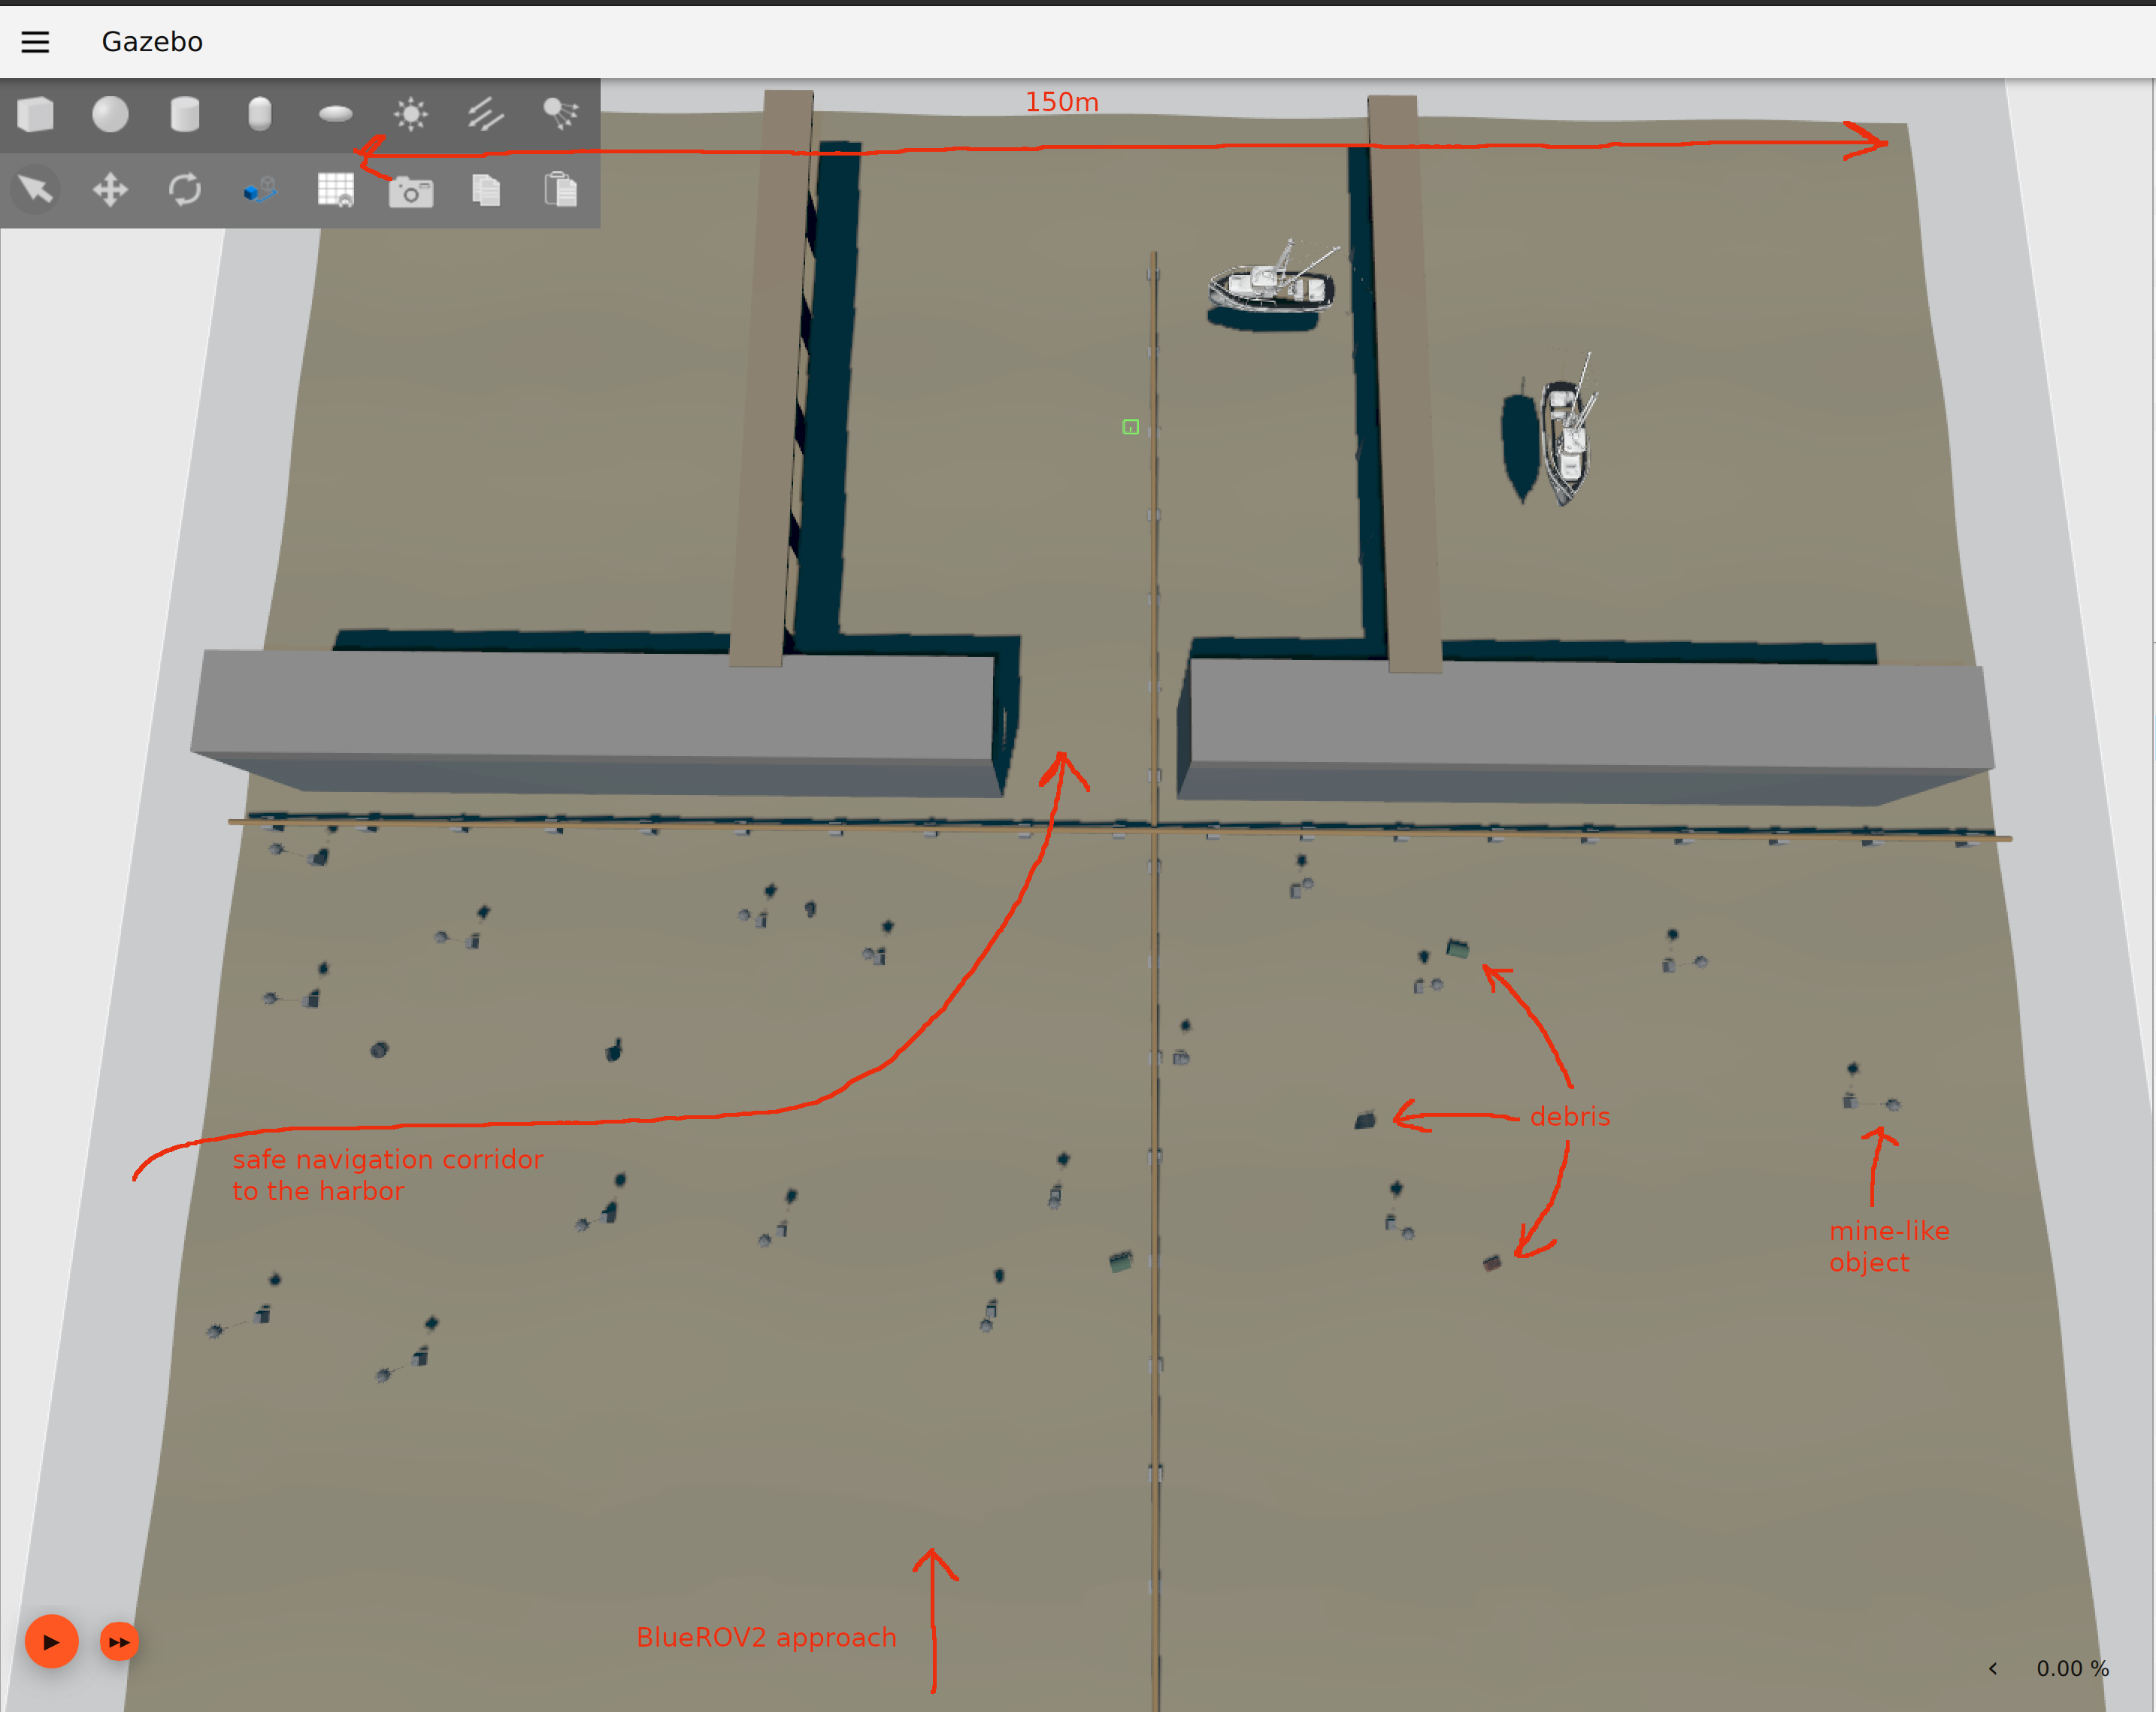
Task: Insert a capsule shape
Action: coord(260,115)
